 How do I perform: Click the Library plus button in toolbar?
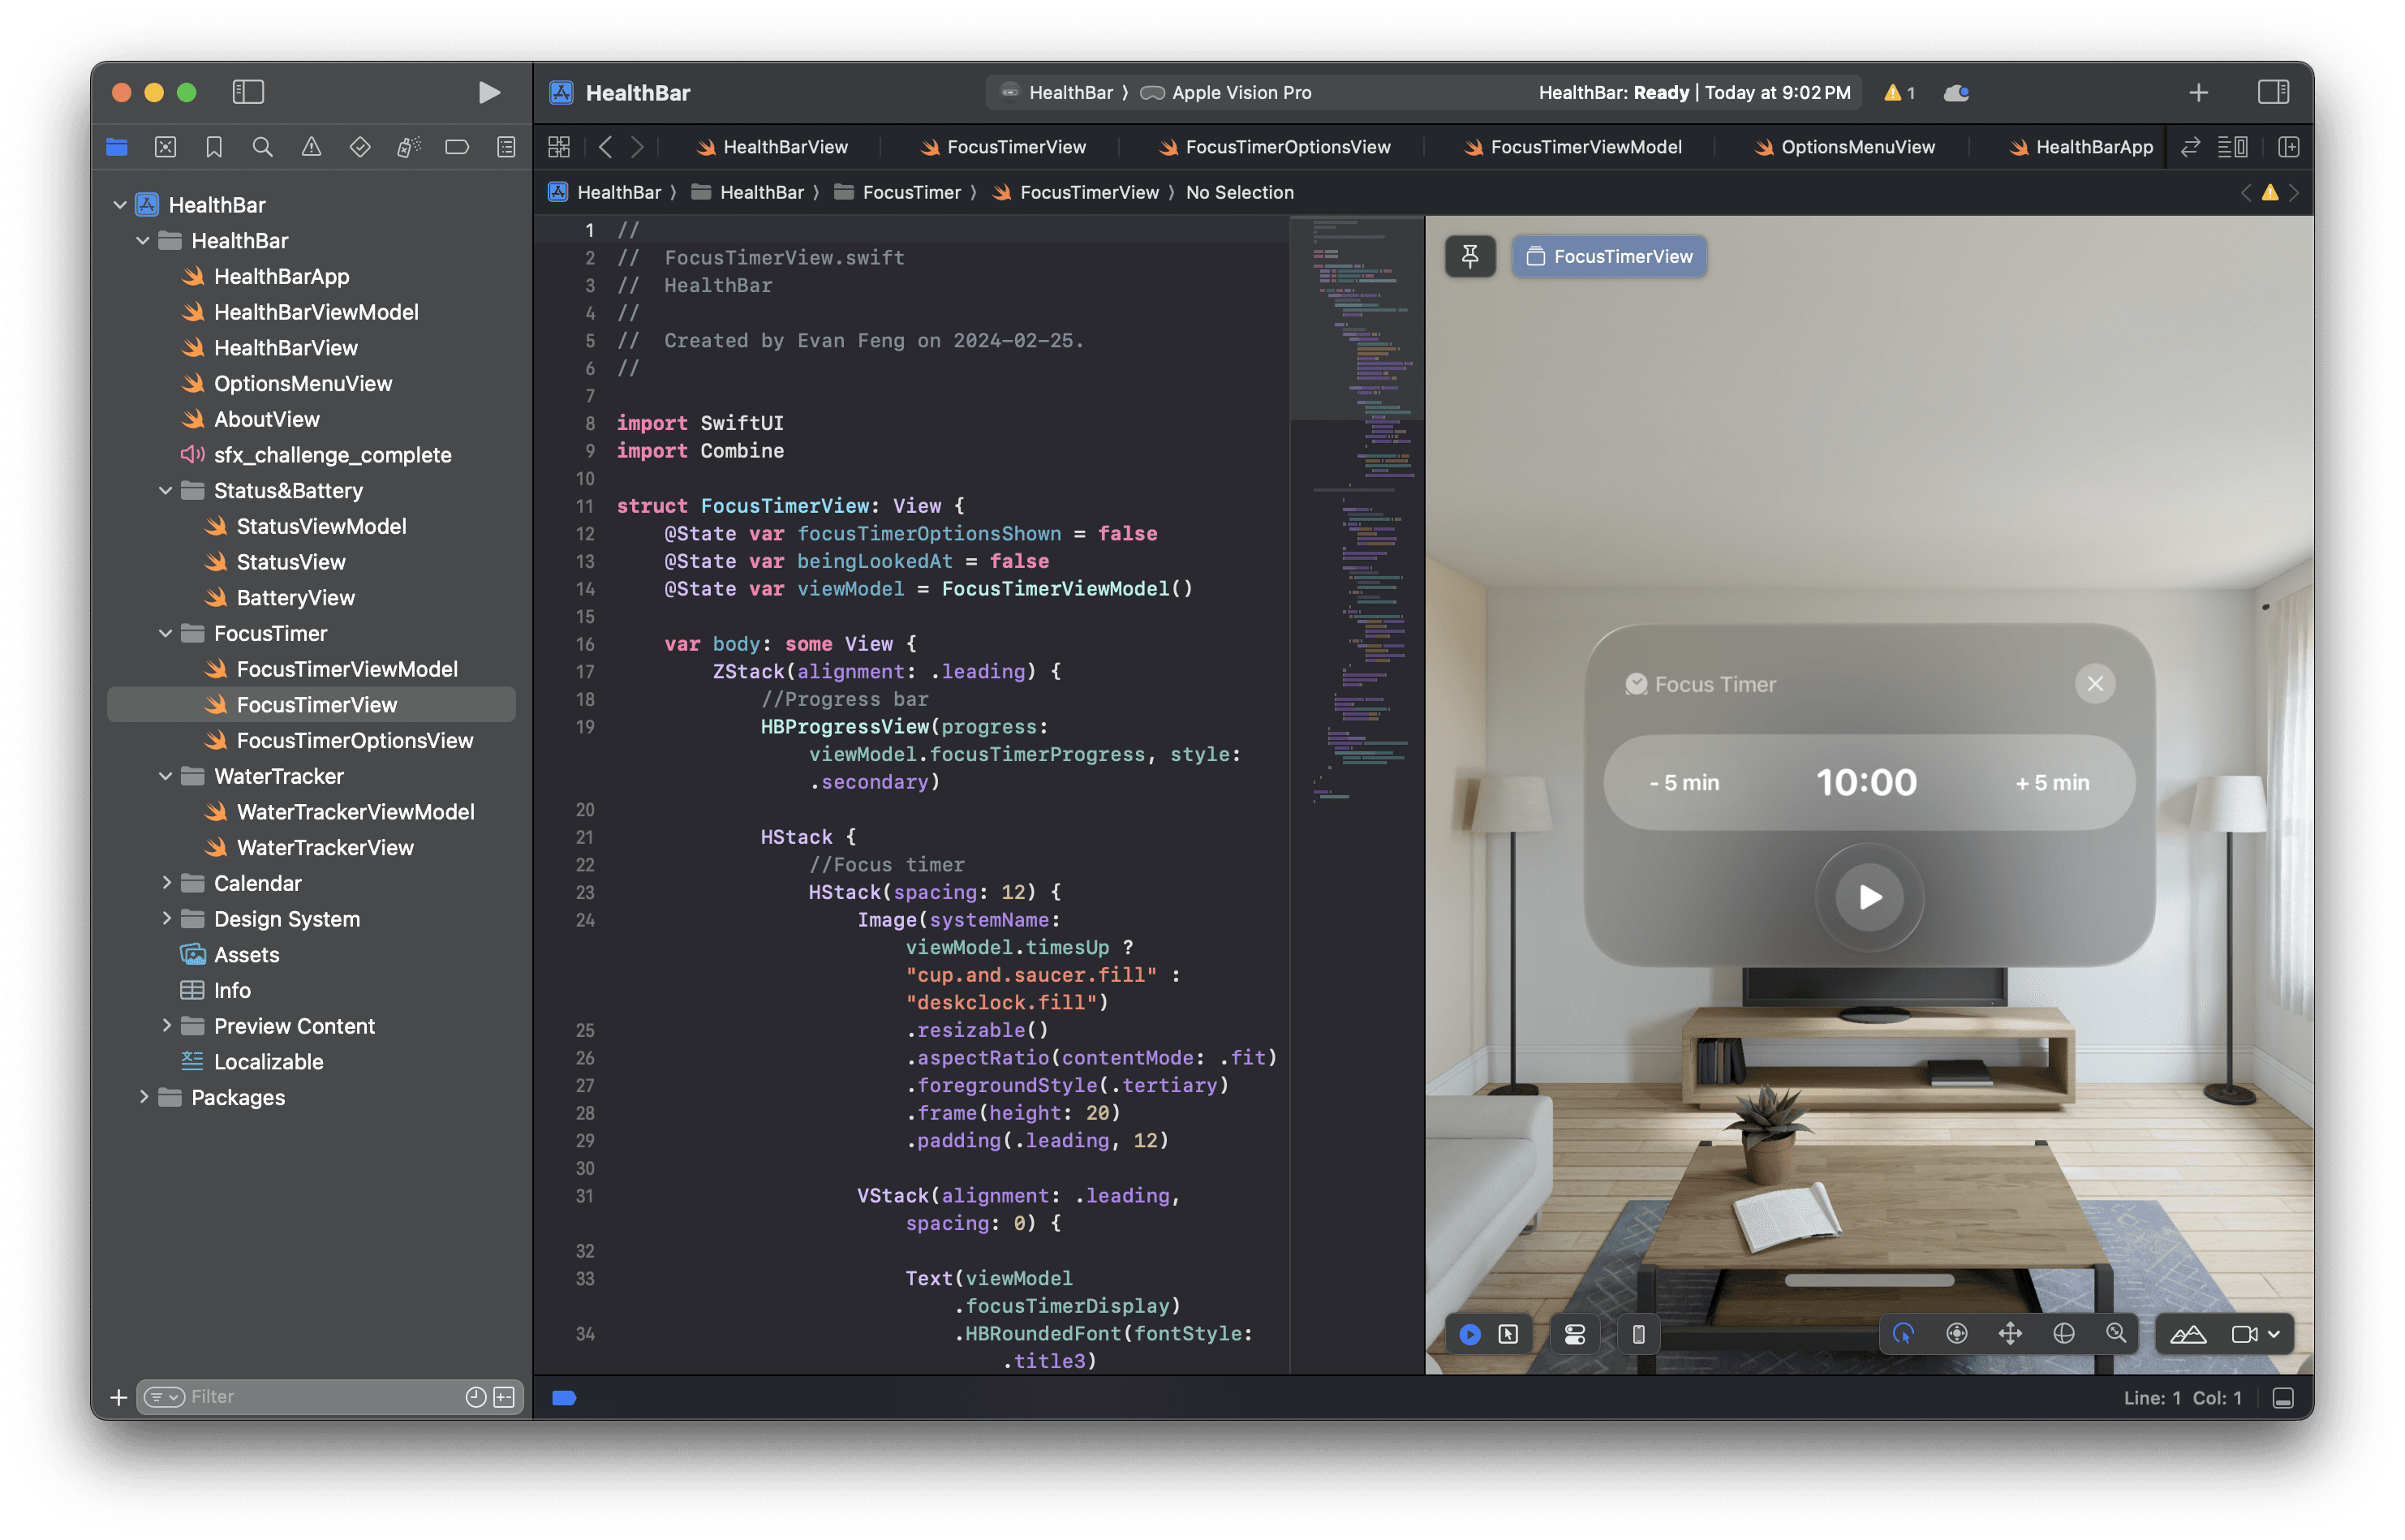point(2198,93)
